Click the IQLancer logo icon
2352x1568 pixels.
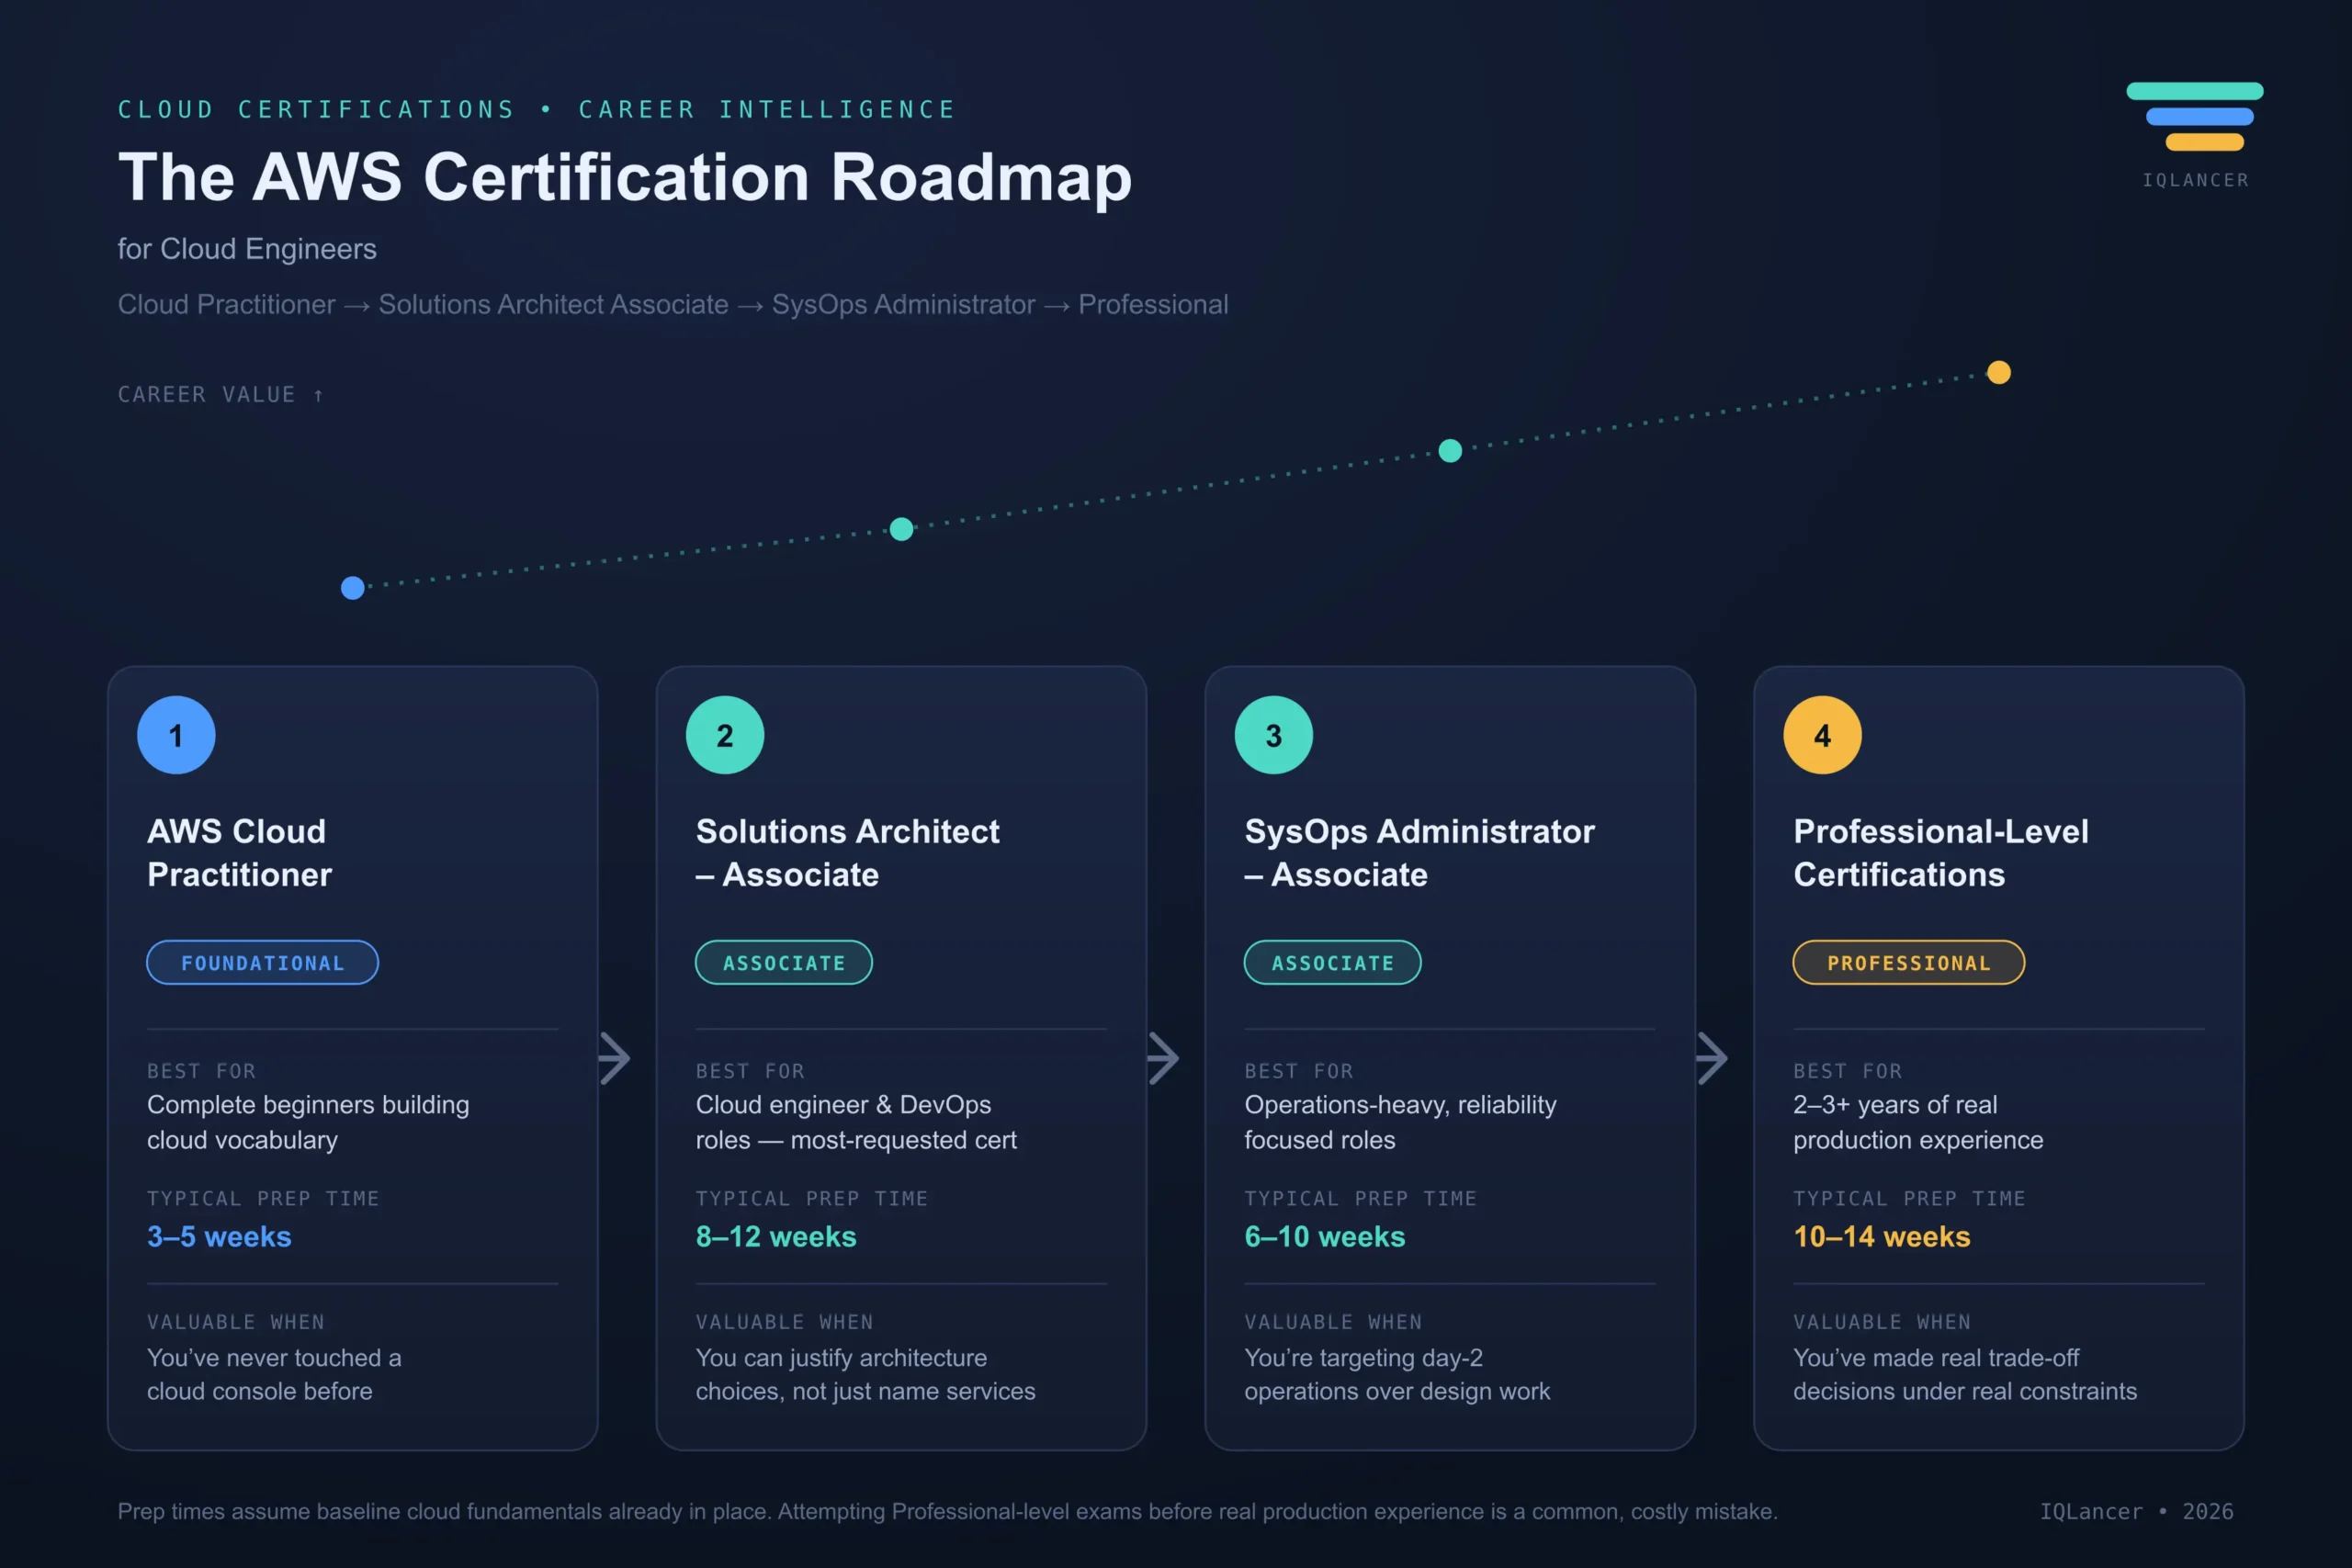2194,116
